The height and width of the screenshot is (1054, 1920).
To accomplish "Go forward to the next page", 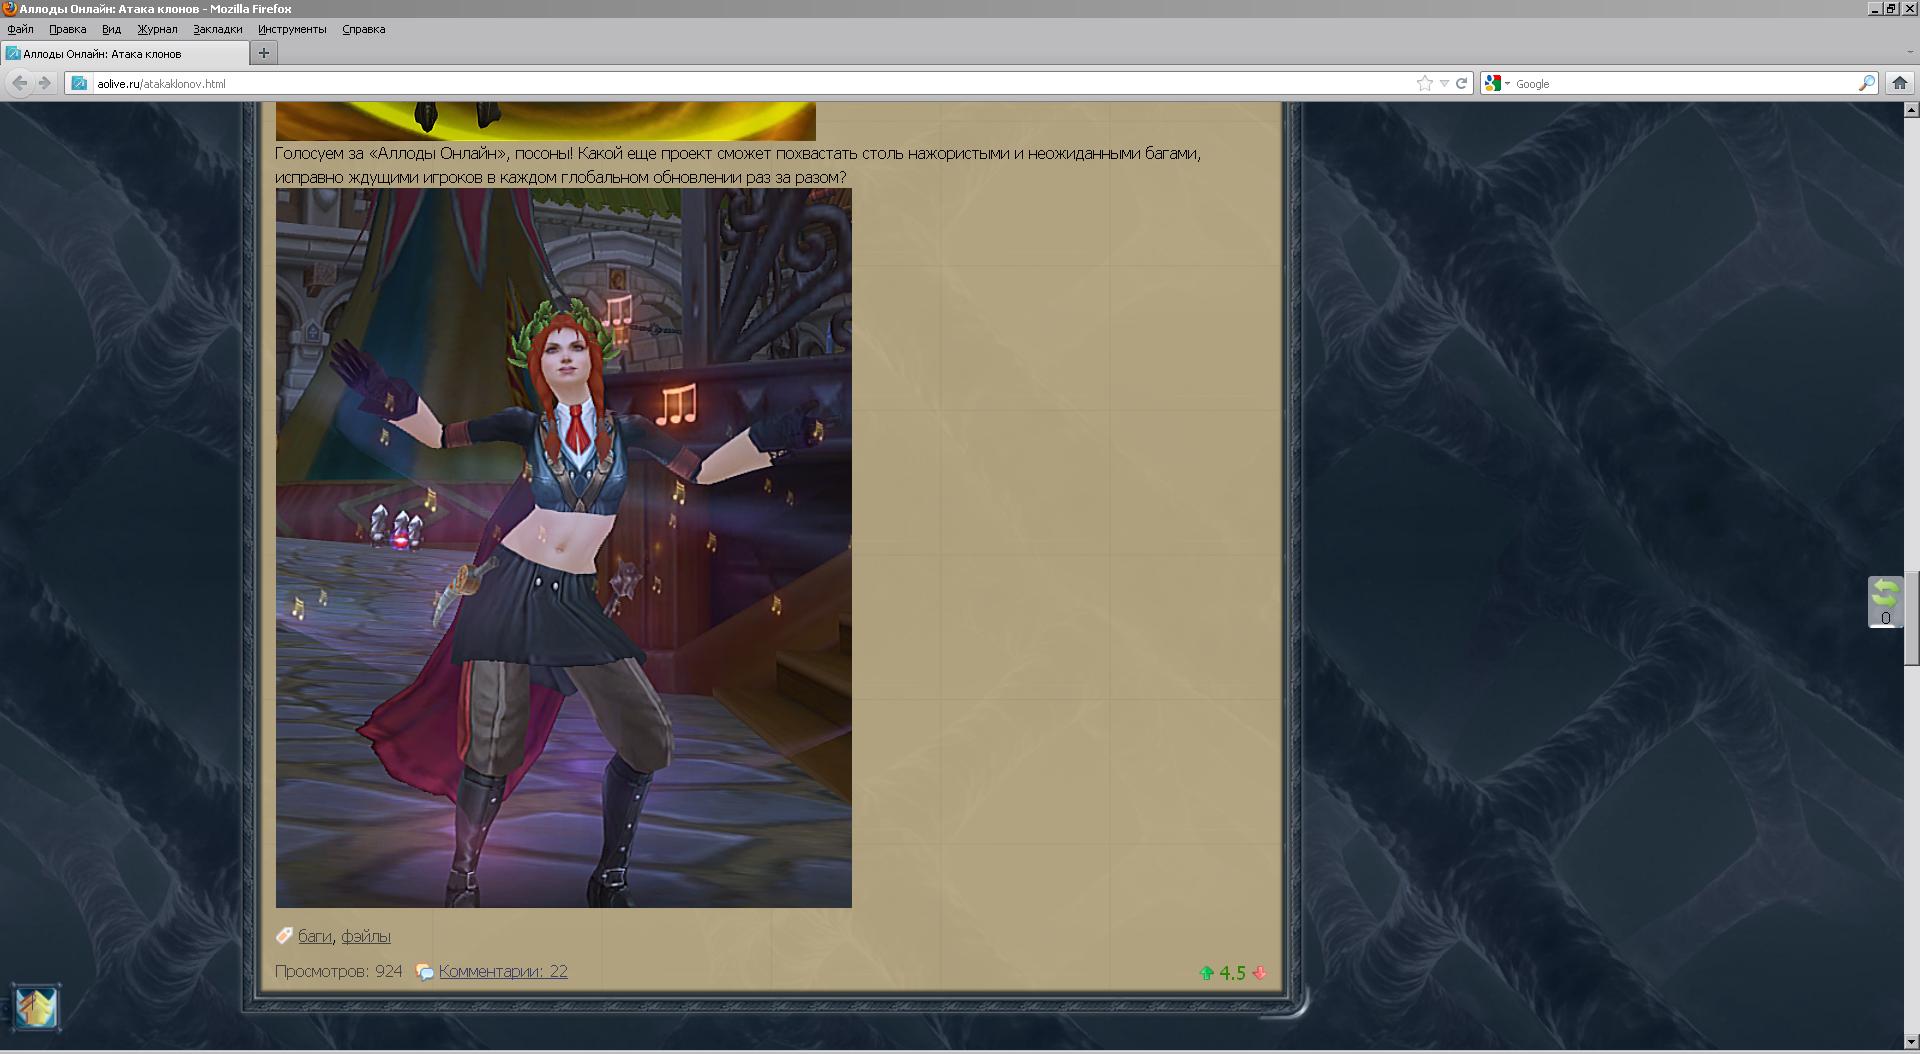I will point(44,83).
